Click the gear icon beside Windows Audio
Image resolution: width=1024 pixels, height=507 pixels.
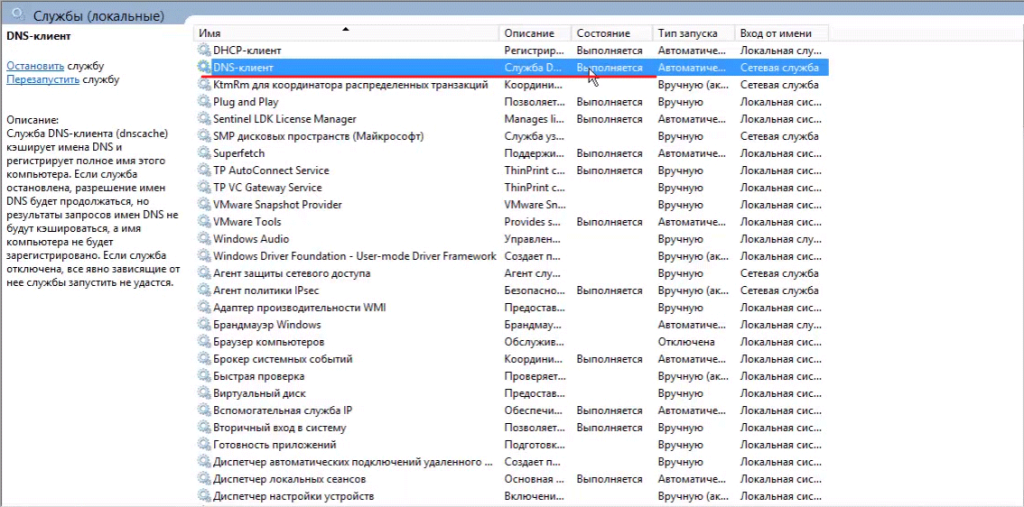click(205, 239)
